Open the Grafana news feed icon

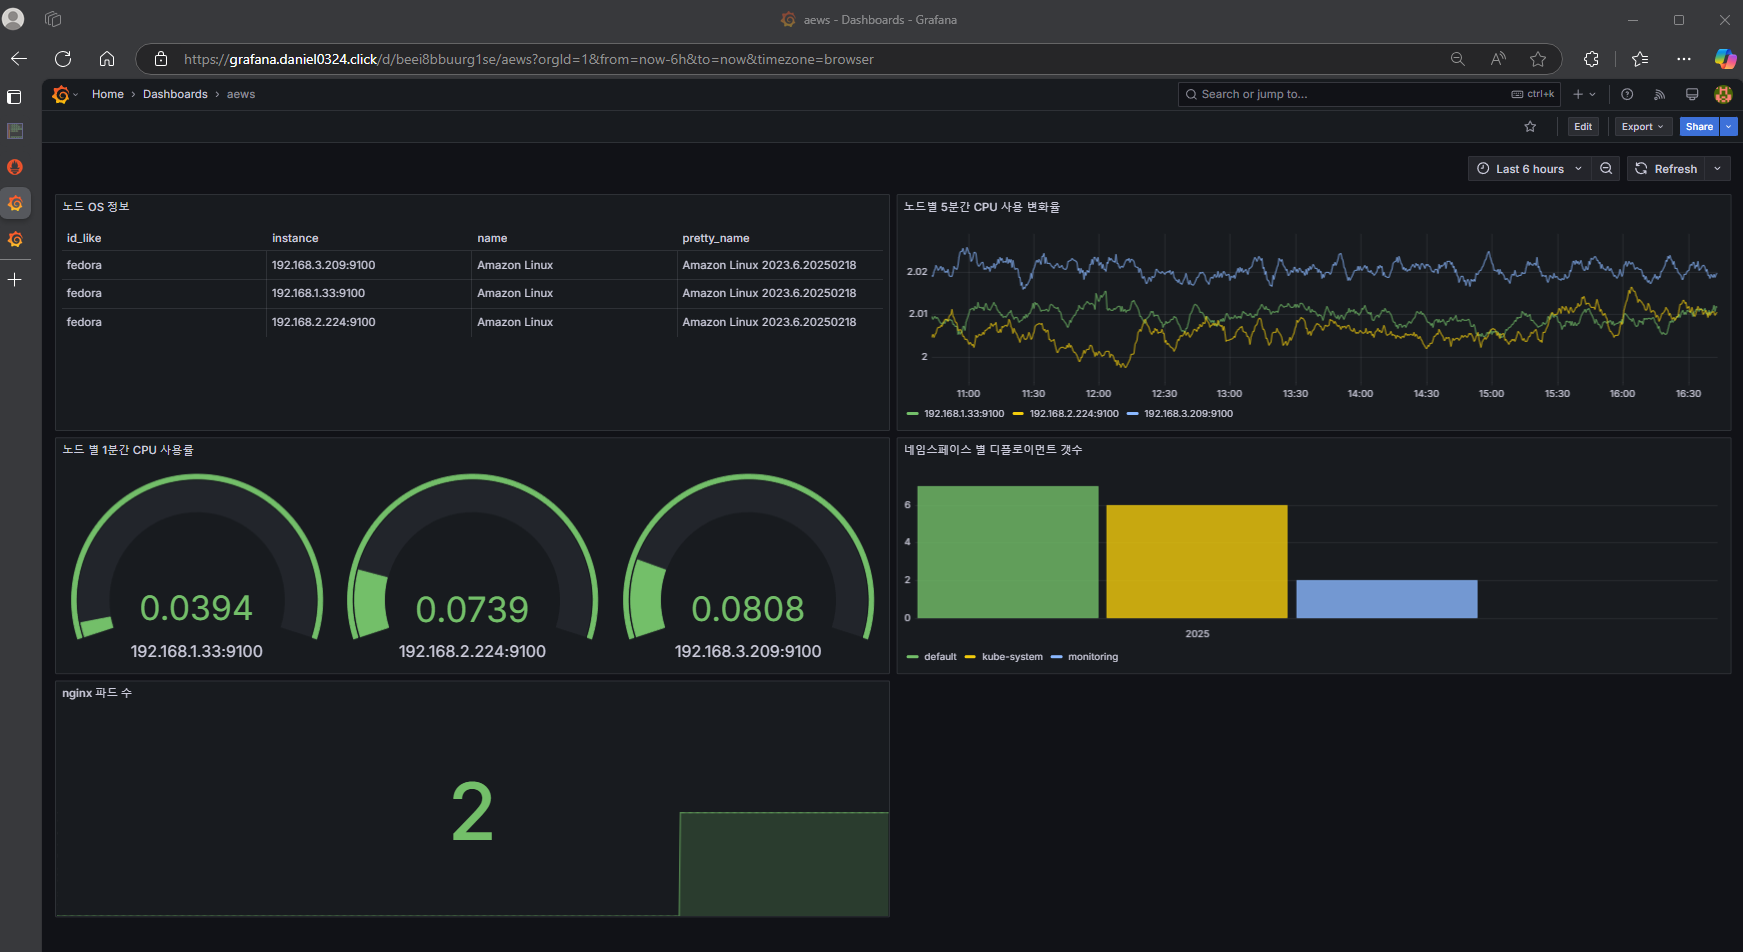pos(1659,94)
